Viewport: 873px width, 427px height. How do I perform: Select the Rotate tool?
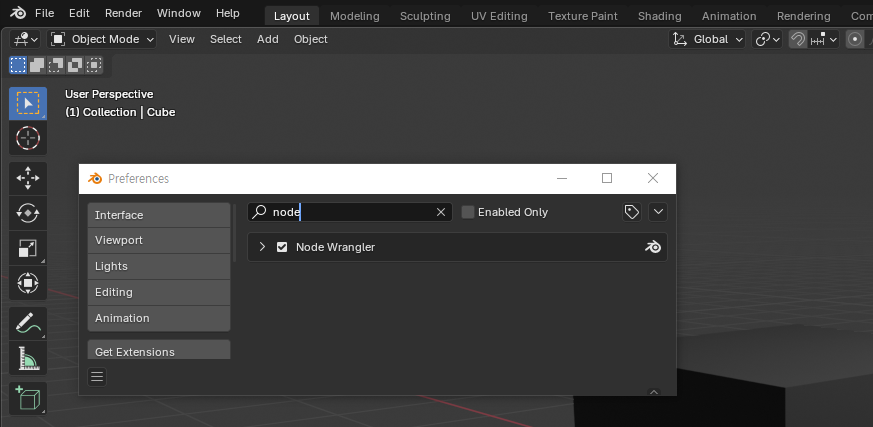[28, 213]
